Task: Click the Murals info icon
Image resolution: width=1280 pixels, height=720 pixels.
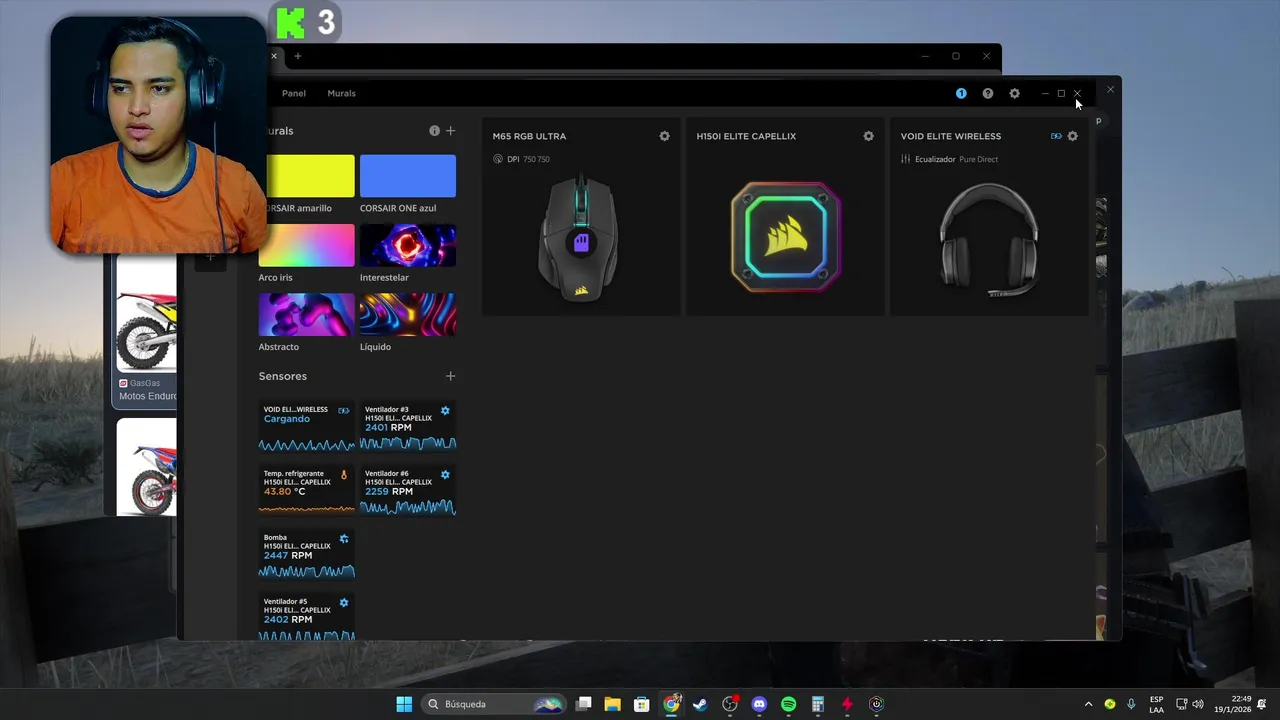Action: 434,131
